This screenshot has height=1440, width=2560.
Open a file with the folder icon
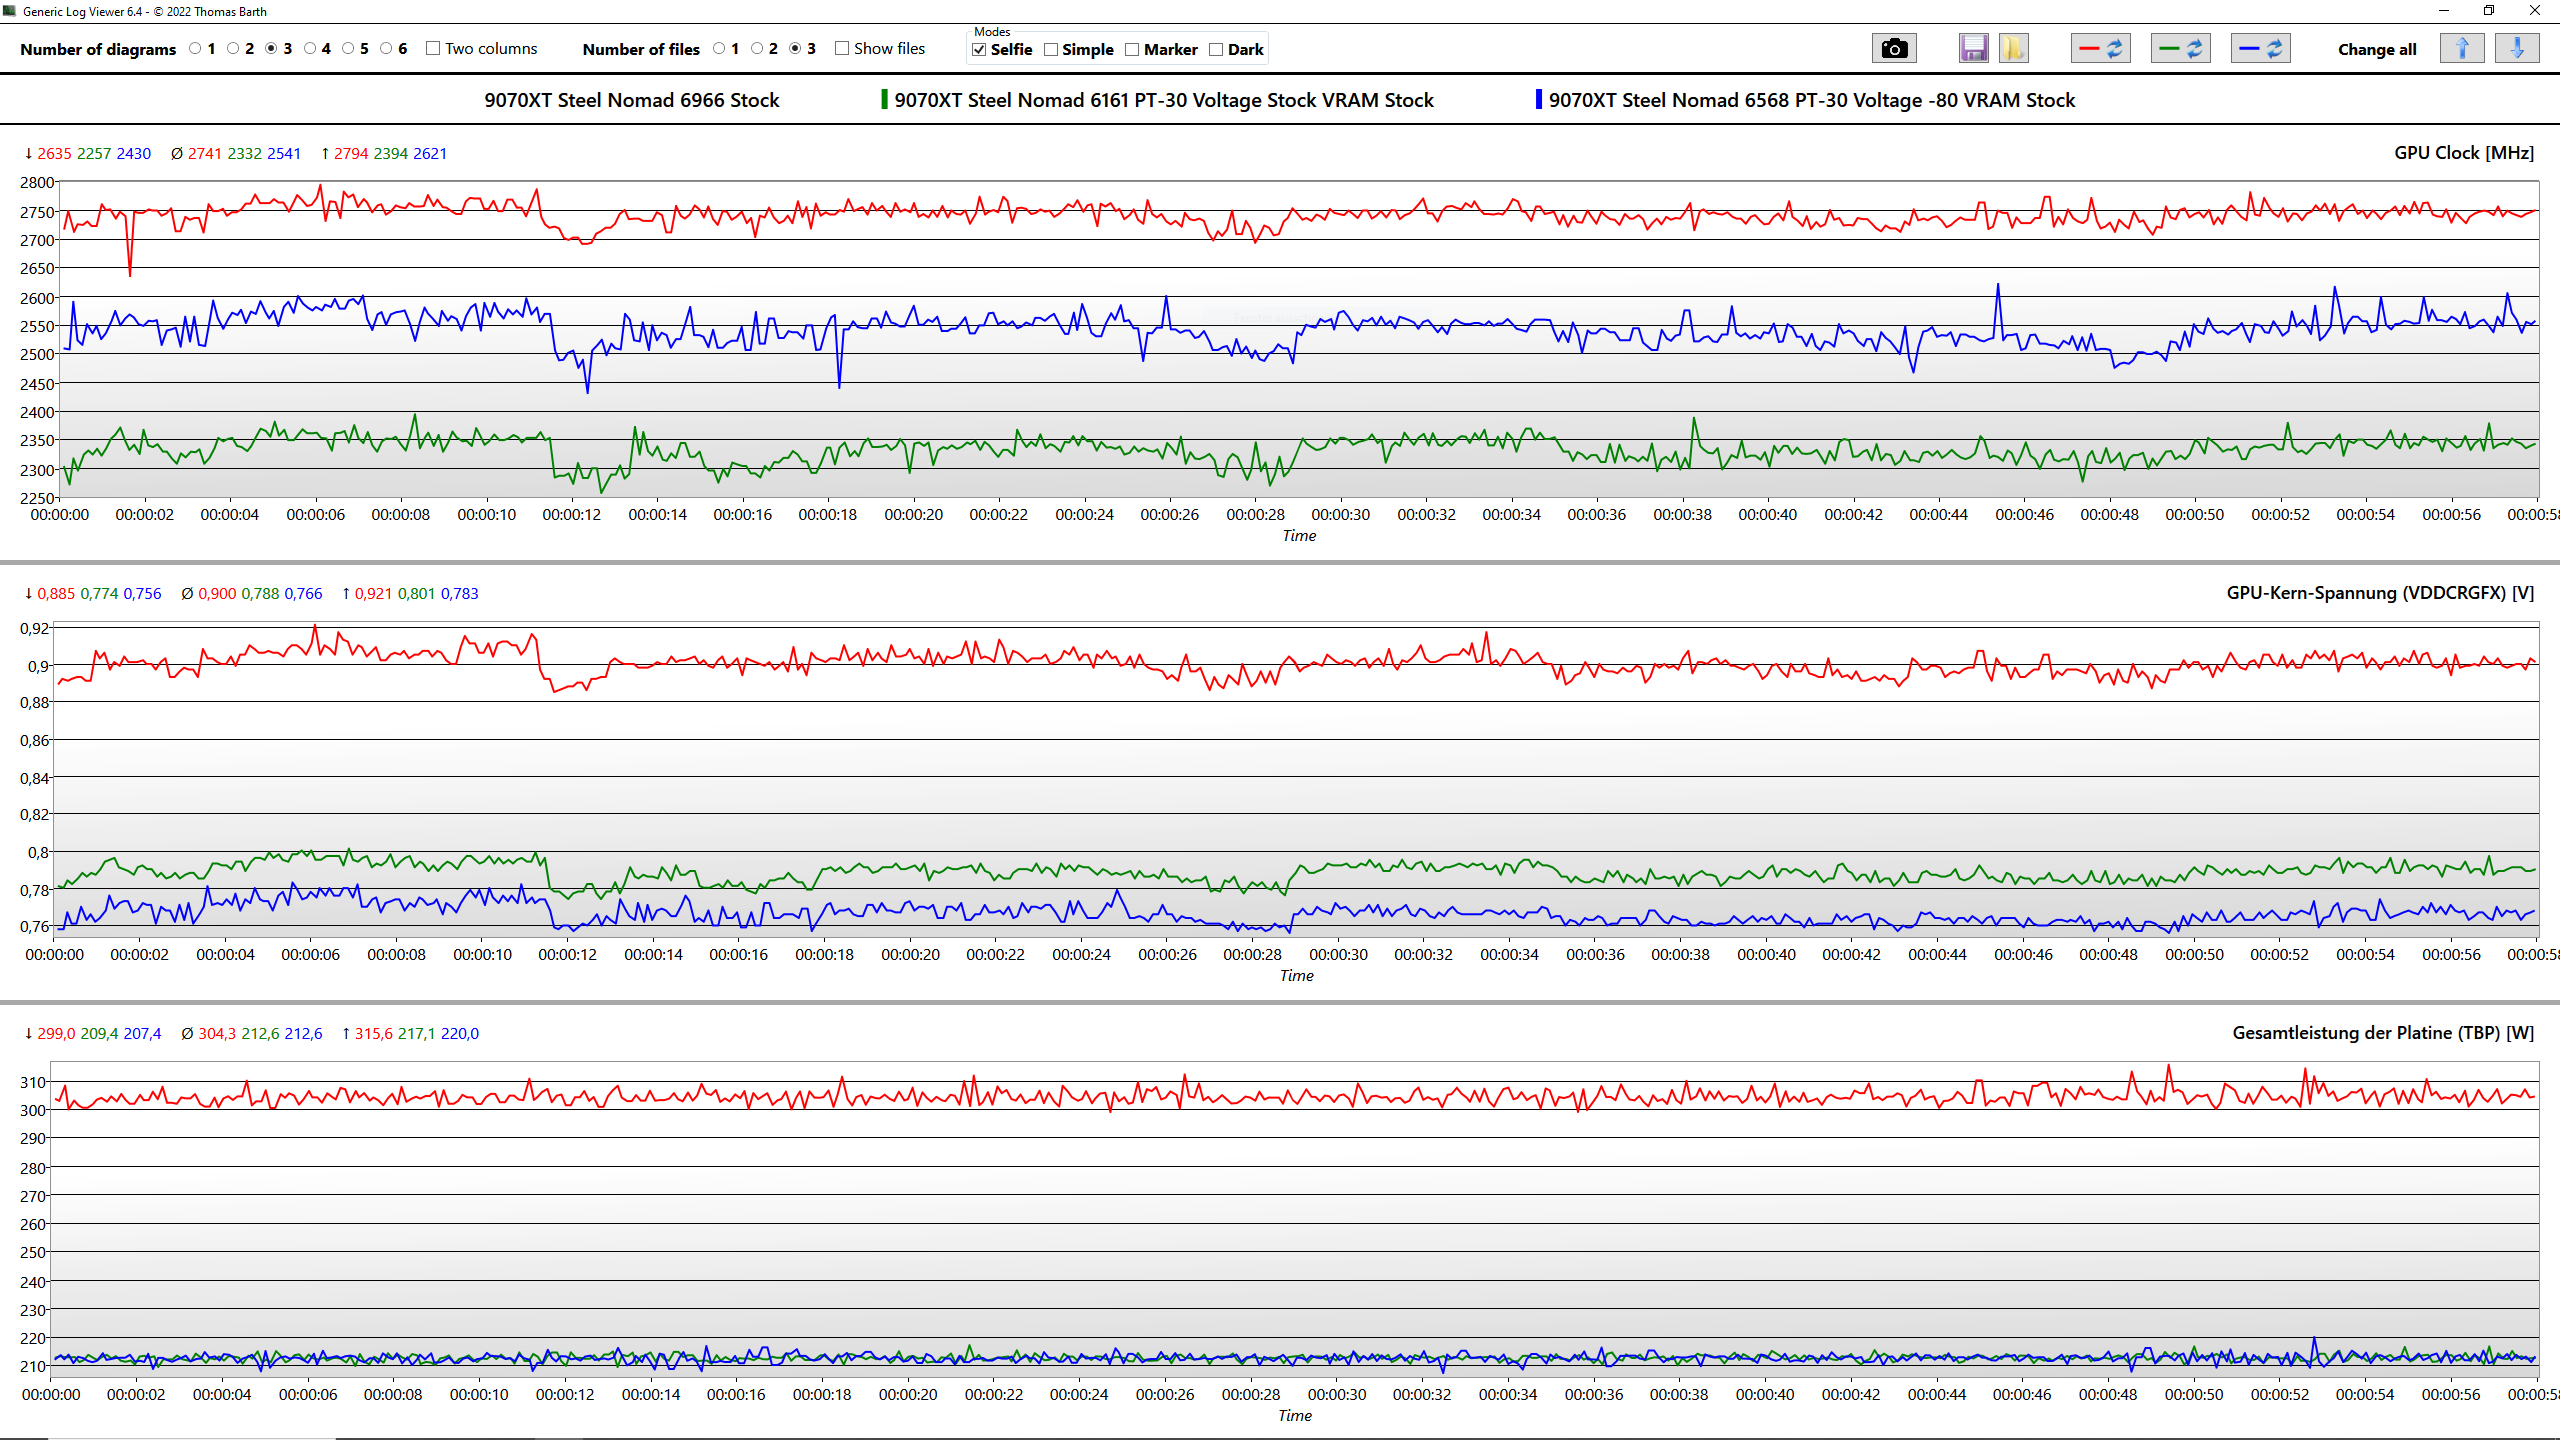2013,49
